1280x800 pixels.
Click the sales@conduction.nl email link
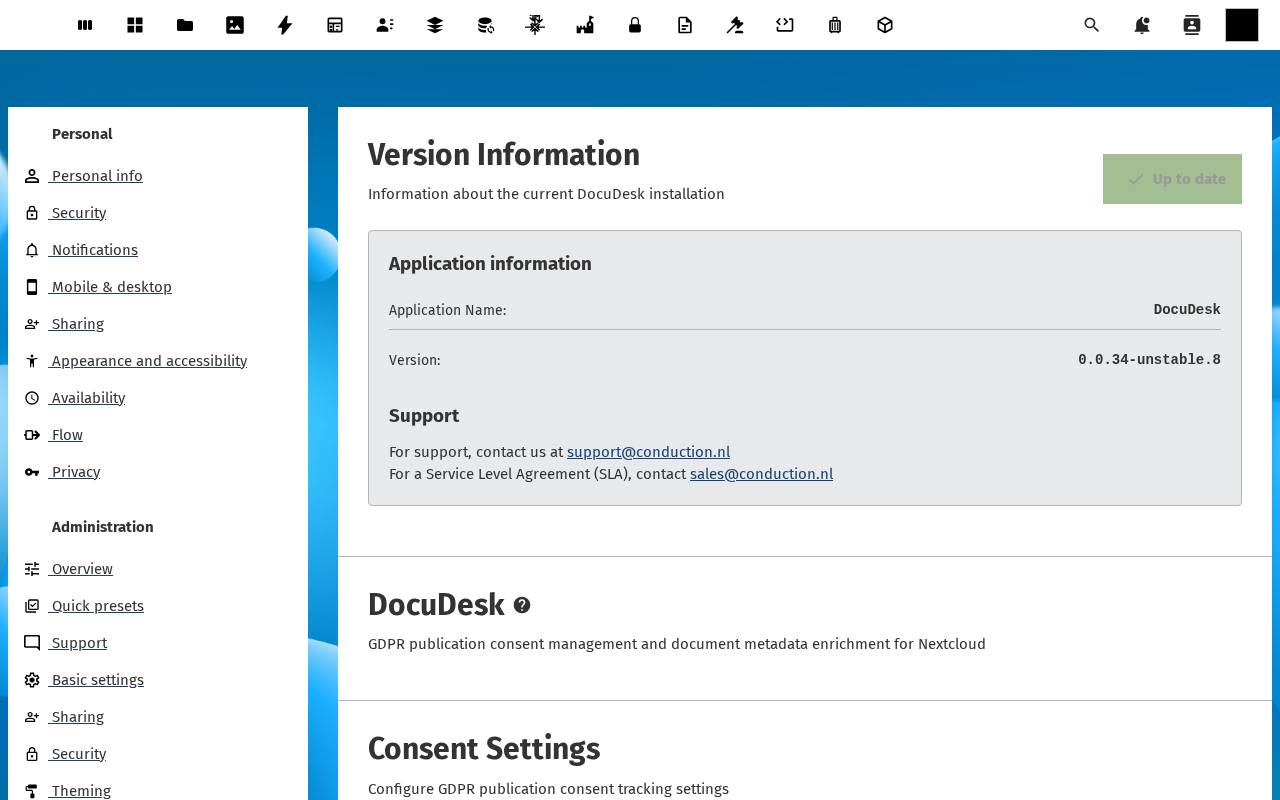(x=761, y=474)
